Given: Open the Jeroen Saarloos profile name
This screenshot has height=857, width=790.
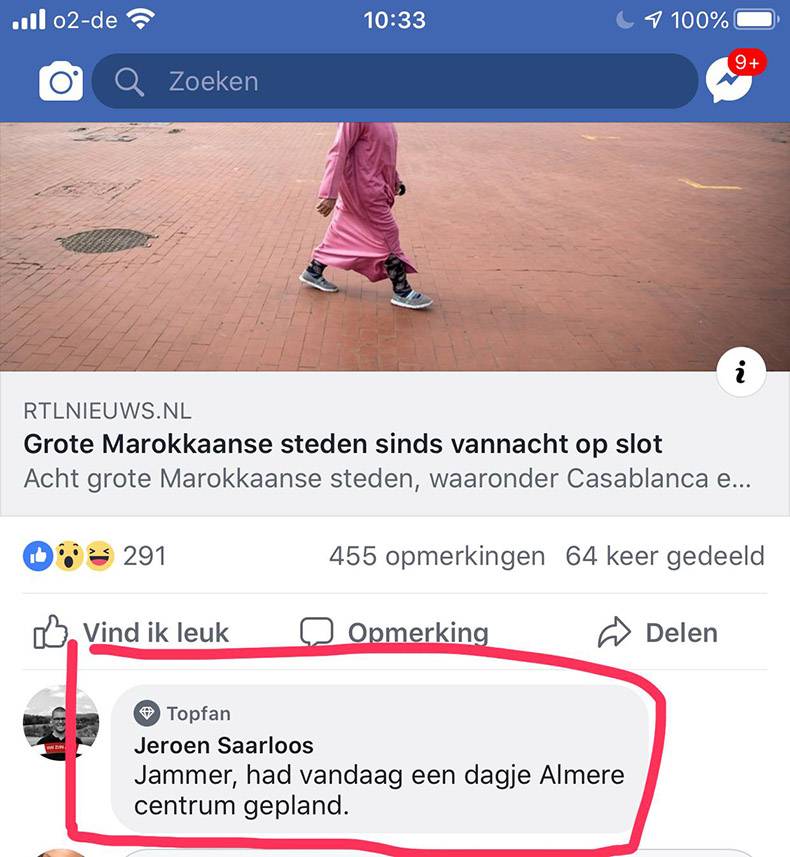Looking at the screenshot, I should pyautogui.click(x=224, y=746).
